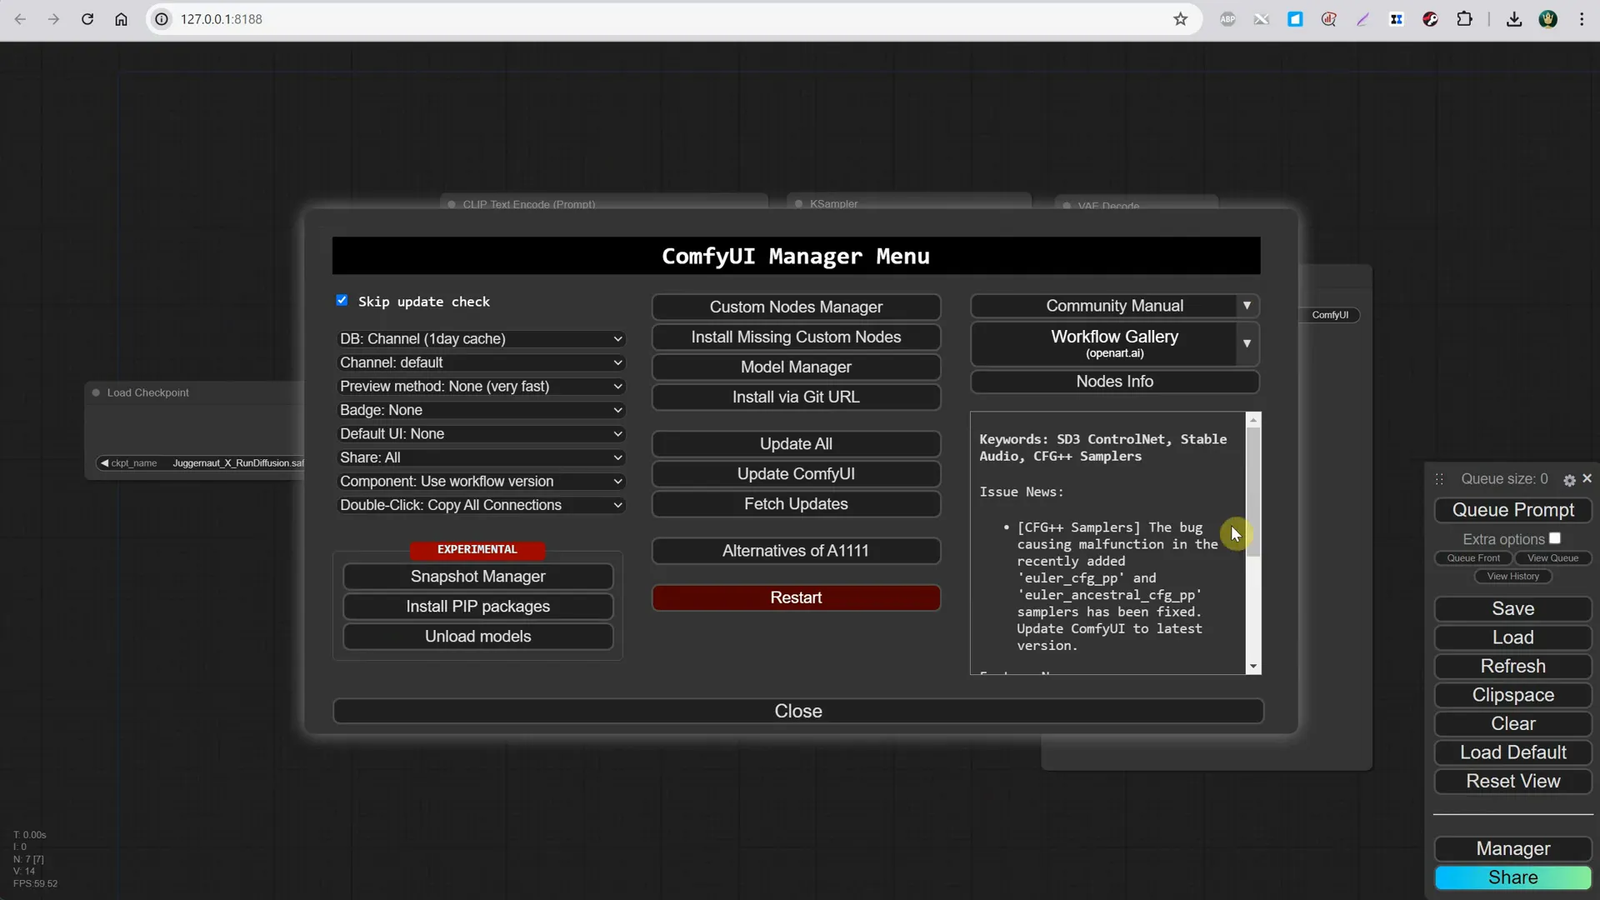Image resolution: width=1600 pixels, height=900 pixels.
Task: Click the View Queue button
Action: tap(1553, 558)
